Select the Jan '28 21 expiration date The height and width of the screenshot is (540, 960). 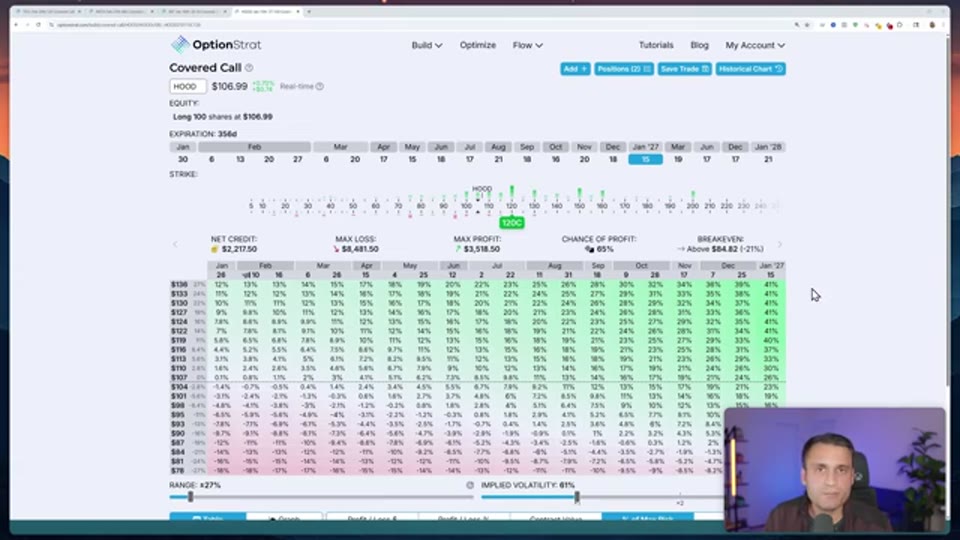[768, 159]
